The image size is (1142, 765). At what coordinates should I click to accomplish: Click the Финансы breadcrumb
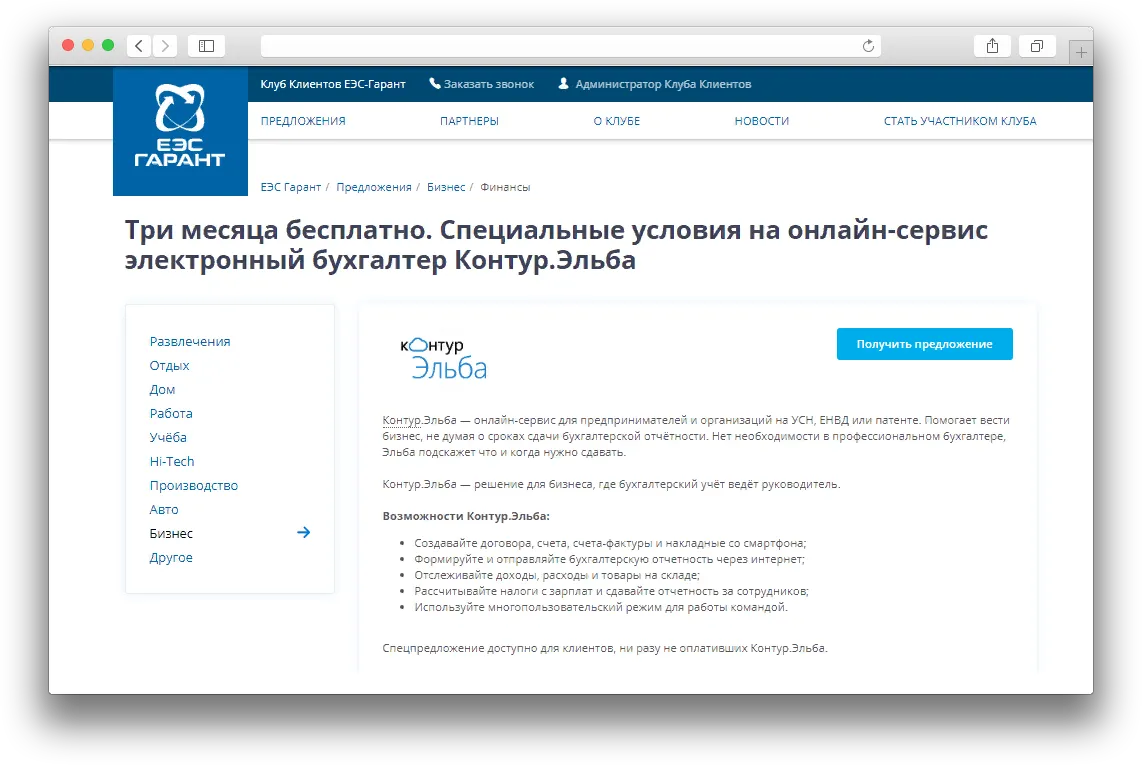pos(505,187)
